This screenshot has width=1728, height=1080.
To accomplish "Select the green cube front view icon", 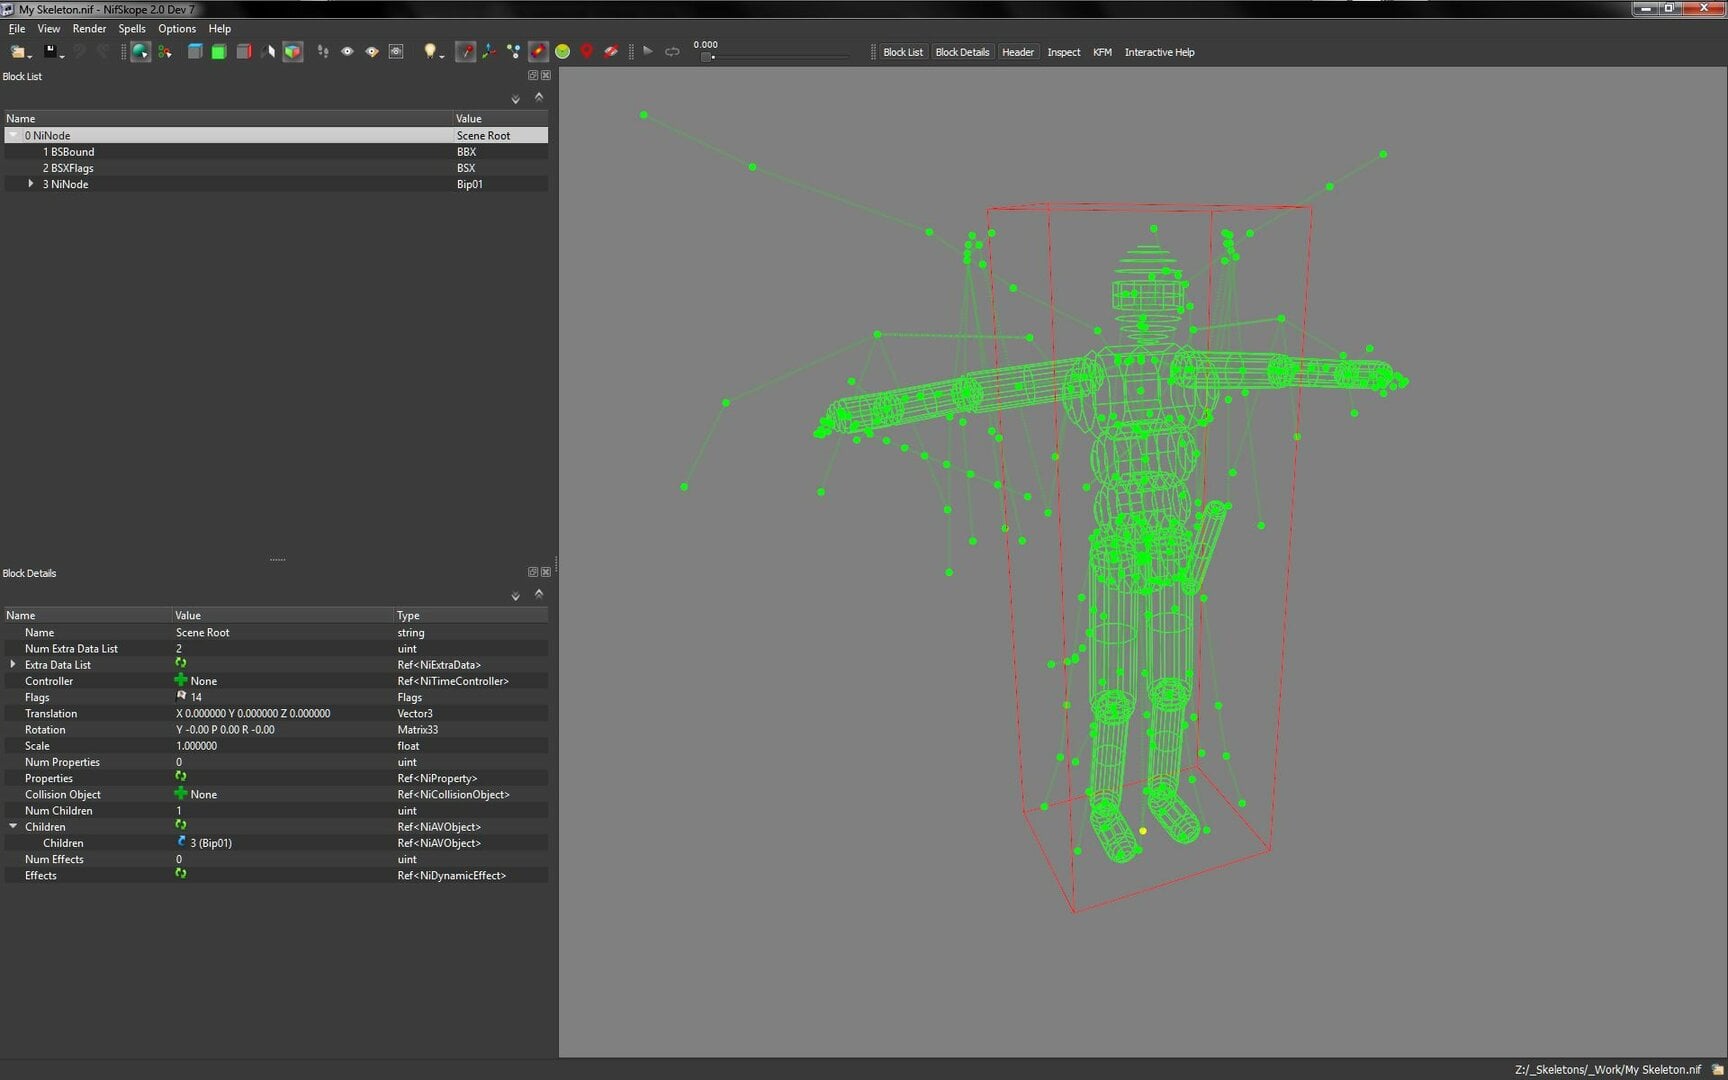I will [x=219, y=52].
